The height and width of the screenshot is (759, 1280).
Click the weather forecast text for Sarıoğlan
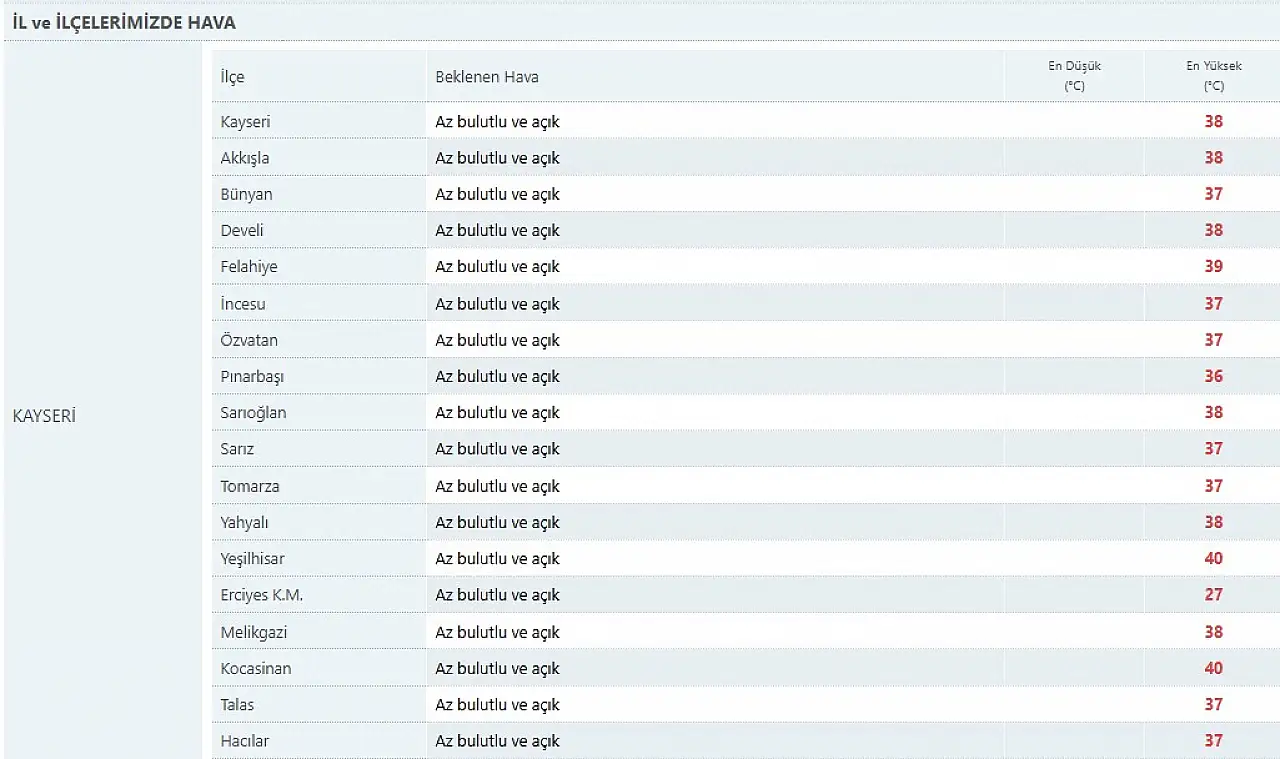[x=497, y=412]
